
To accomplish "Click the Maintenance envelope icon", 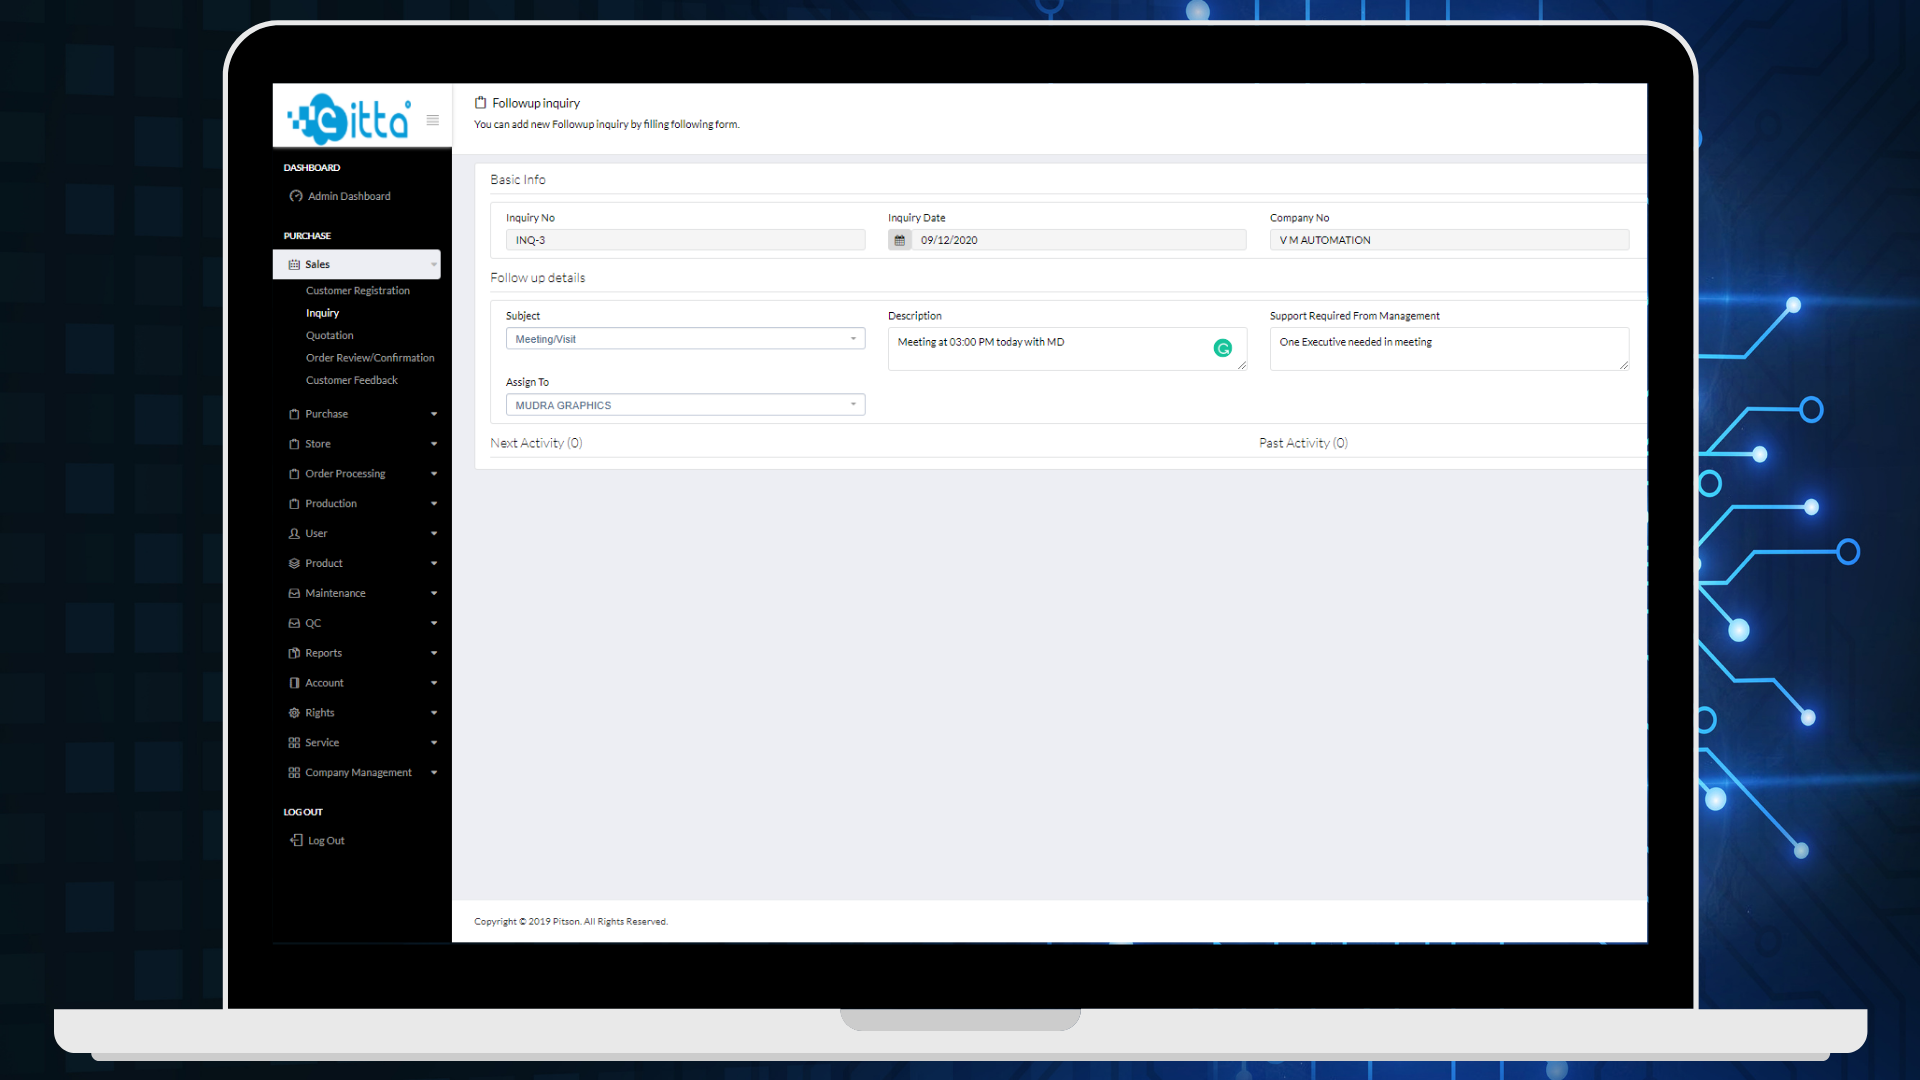I will point(294,594).
